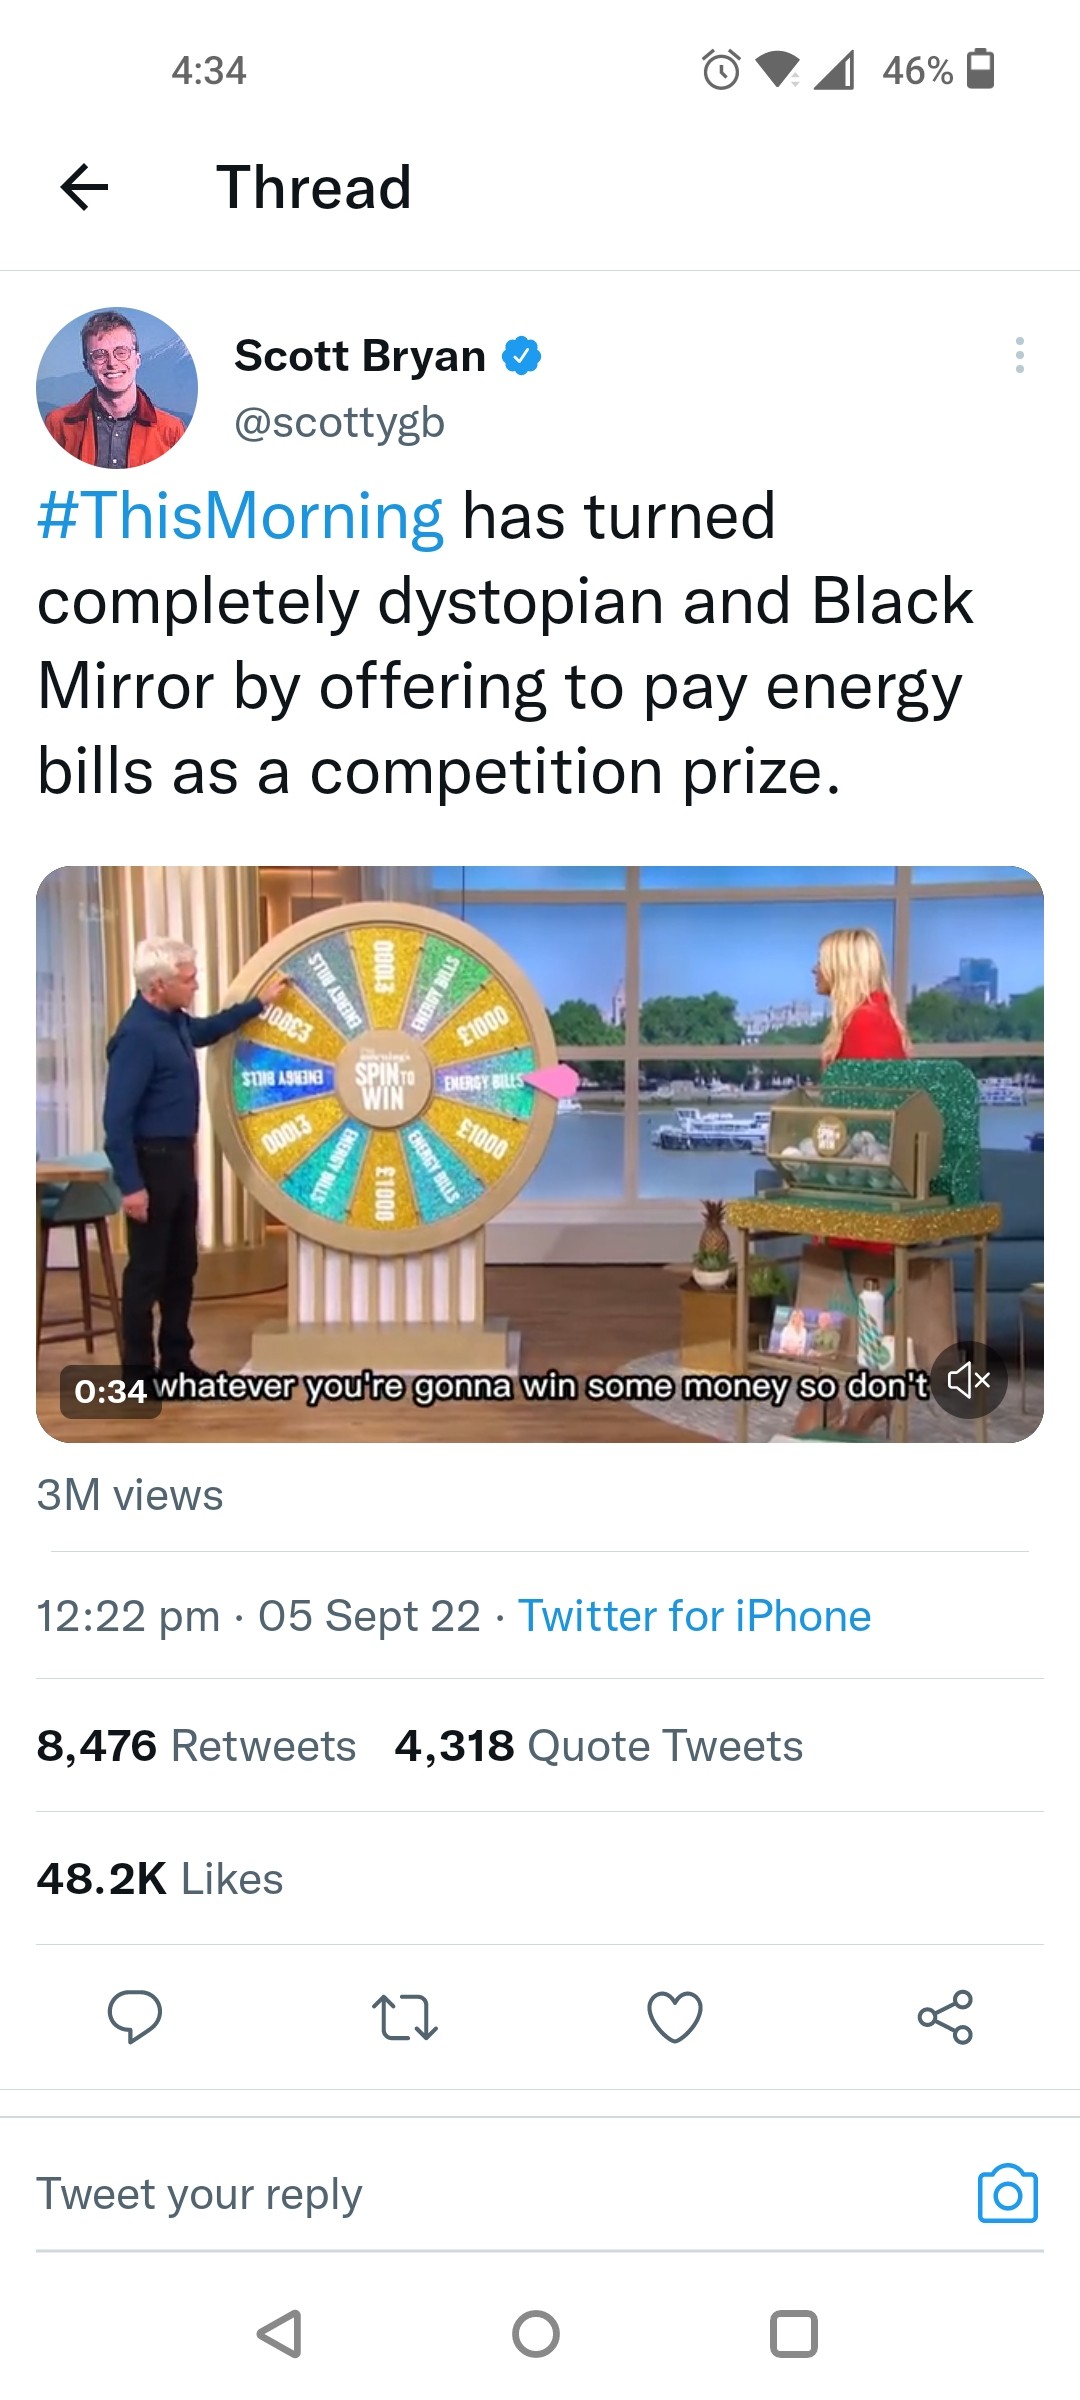The height and width of the screenshot is (2400, 1080).
Task: View the 8,476 Retweets list
Action: coord(196,1746)
